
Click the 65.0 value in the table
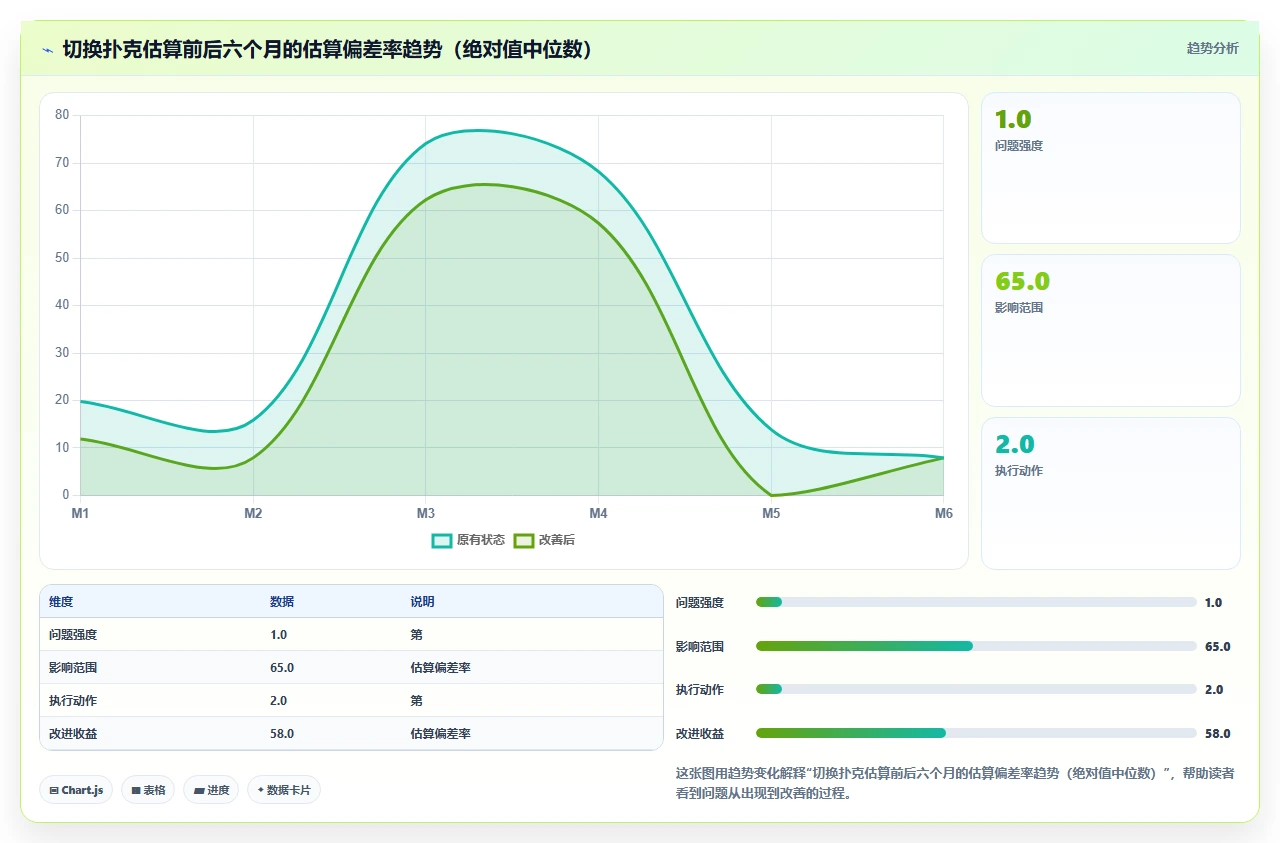282,667
